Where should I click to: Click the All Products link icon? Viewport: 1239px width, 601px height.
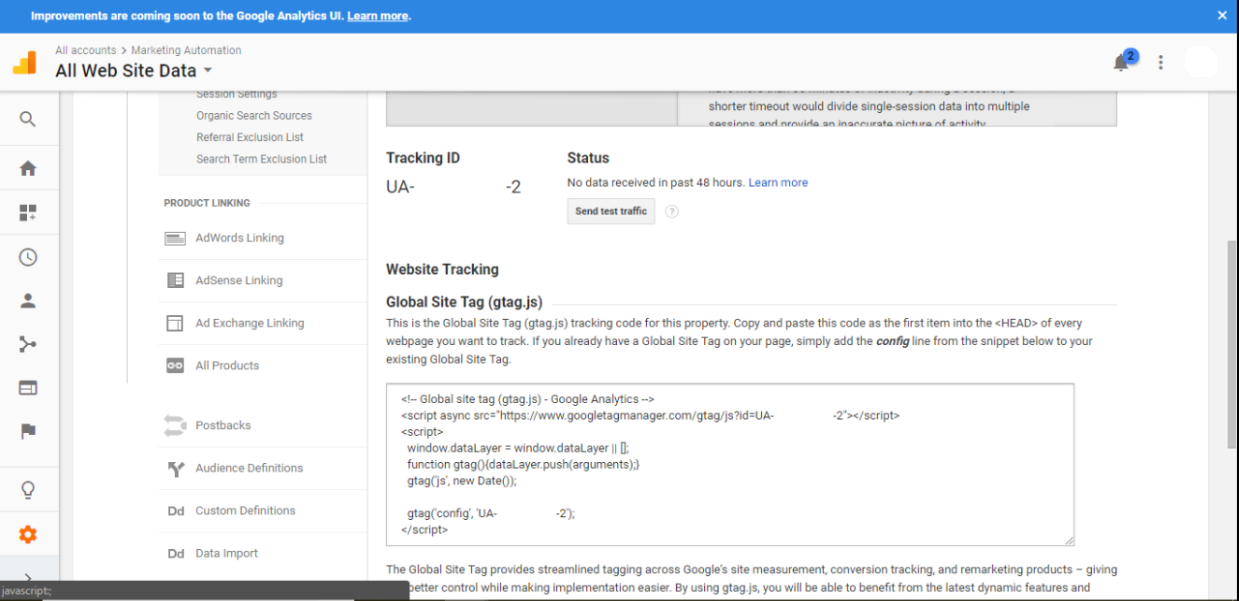pos(175,366)
